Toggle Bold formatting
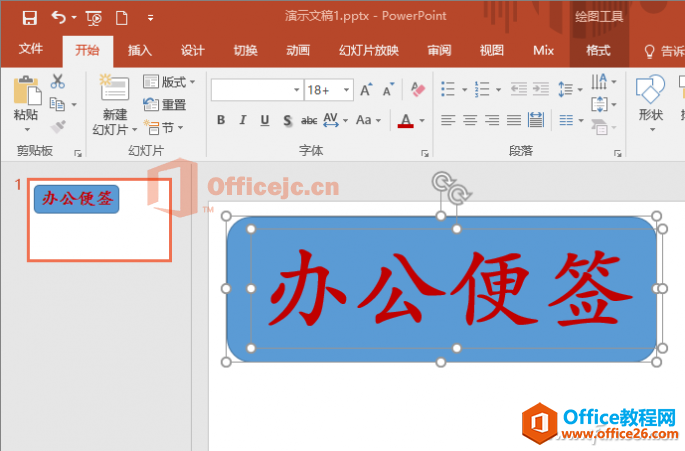 (221, 120)
